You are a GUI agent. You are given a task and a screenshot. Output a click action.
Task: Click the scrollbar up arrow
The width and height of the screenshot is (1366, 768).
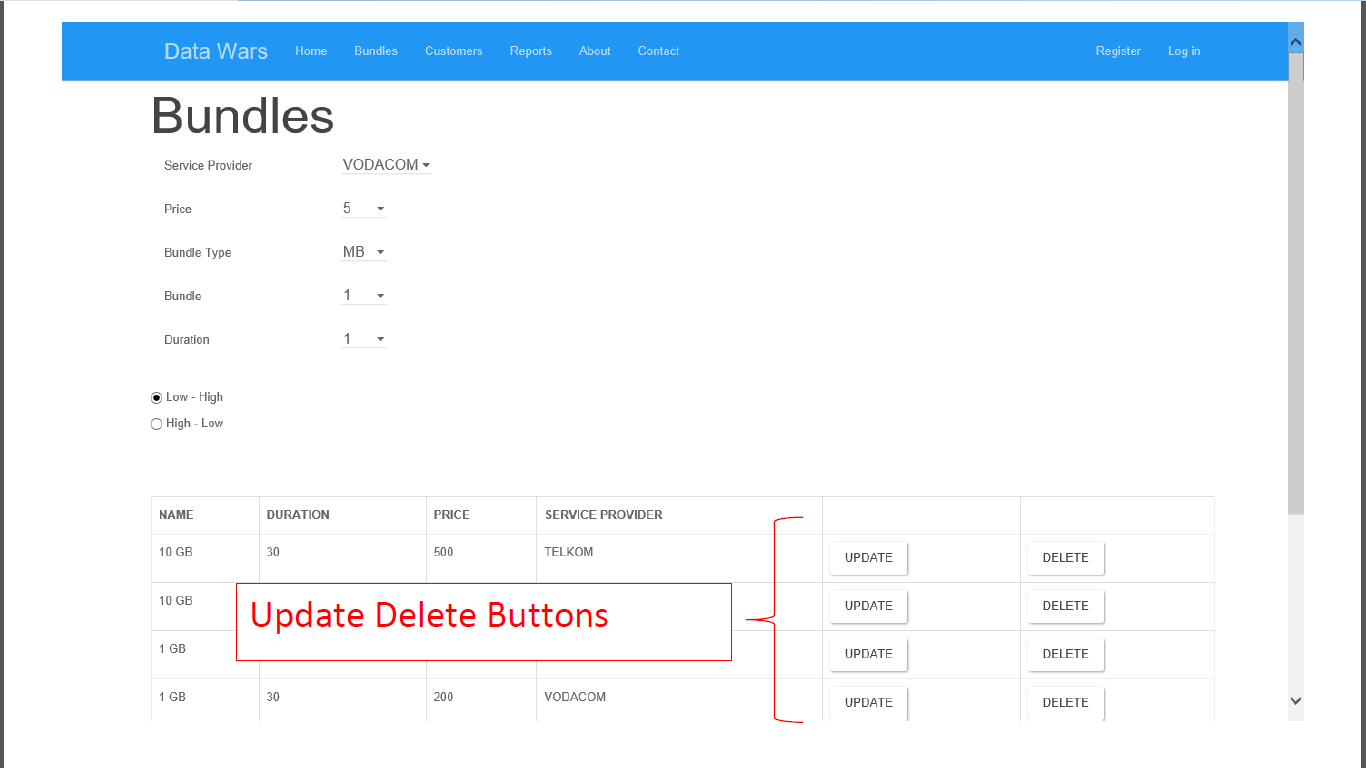1296,43
